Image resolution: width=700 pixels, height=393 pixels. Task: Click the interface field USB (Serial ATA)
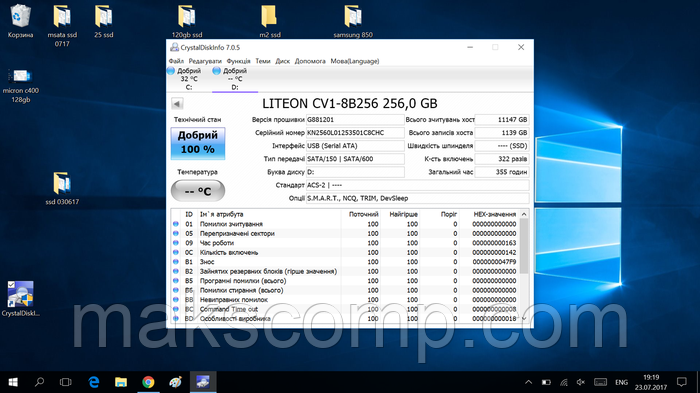355,146
